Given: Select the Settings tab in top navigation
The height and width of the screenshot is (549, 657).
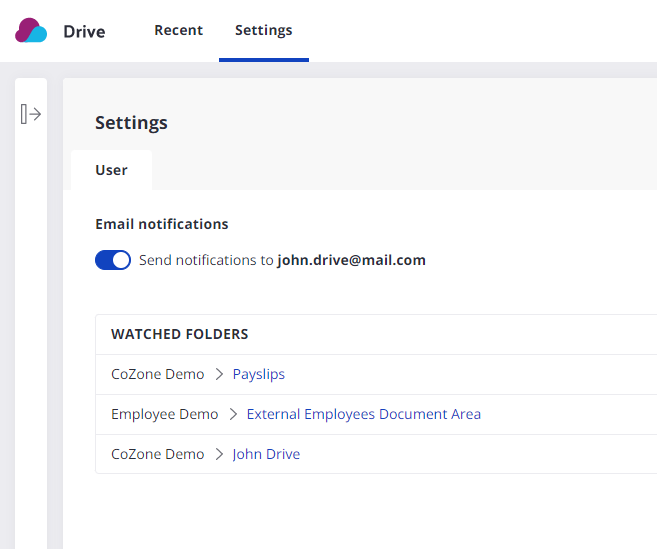Looking at the screenshot, I should pos(264,30).
